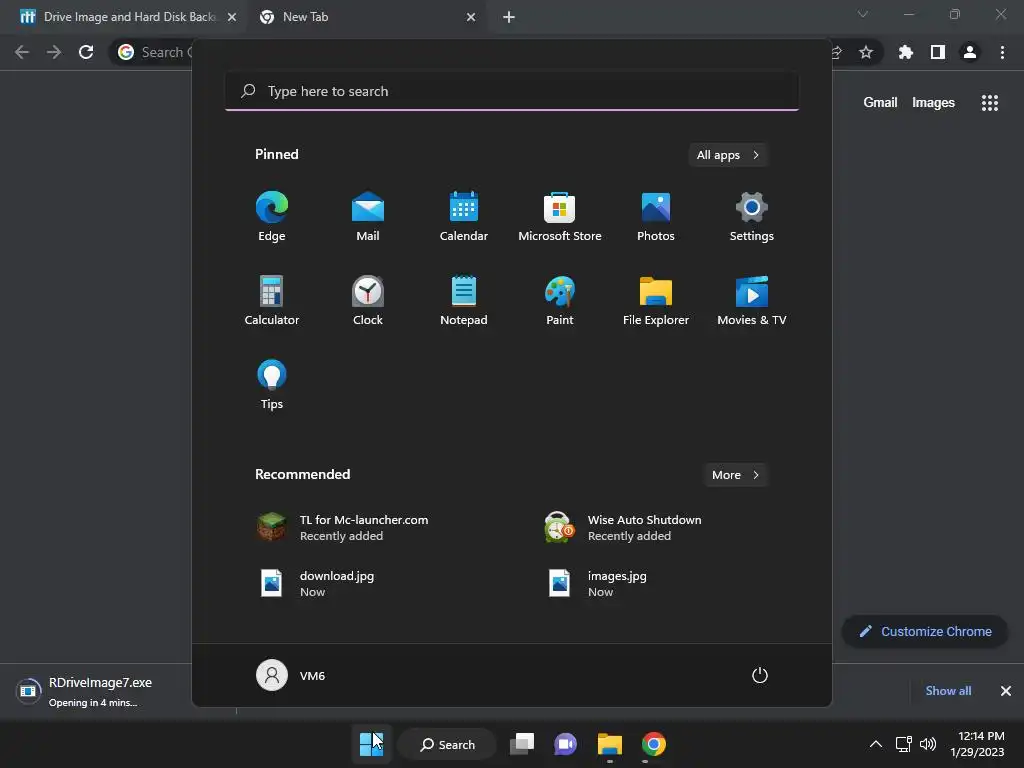Image resolution: width=1024 pixels, height=768 pixels.
Task: Open the Chrome tab search dropdown
Action: [863, 14]
